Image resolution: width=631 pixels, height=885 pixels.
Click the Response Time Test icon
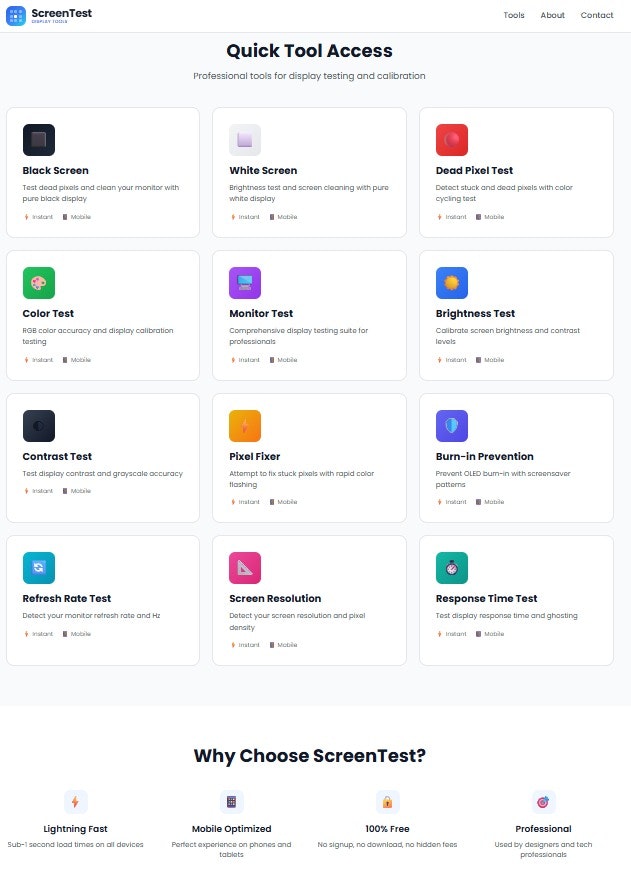click(452, 567)
